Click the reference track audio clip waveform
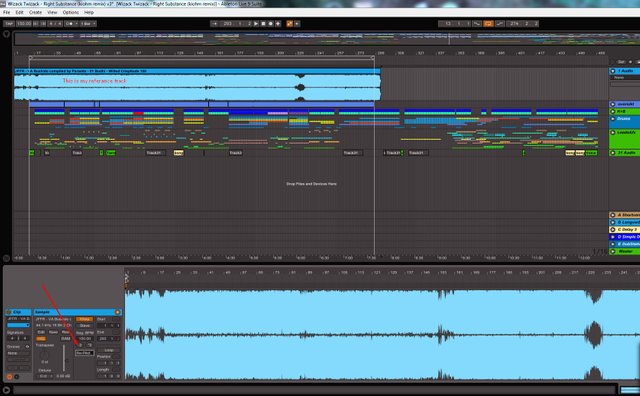Screen dimensions: 640x396 pos(197,87)
